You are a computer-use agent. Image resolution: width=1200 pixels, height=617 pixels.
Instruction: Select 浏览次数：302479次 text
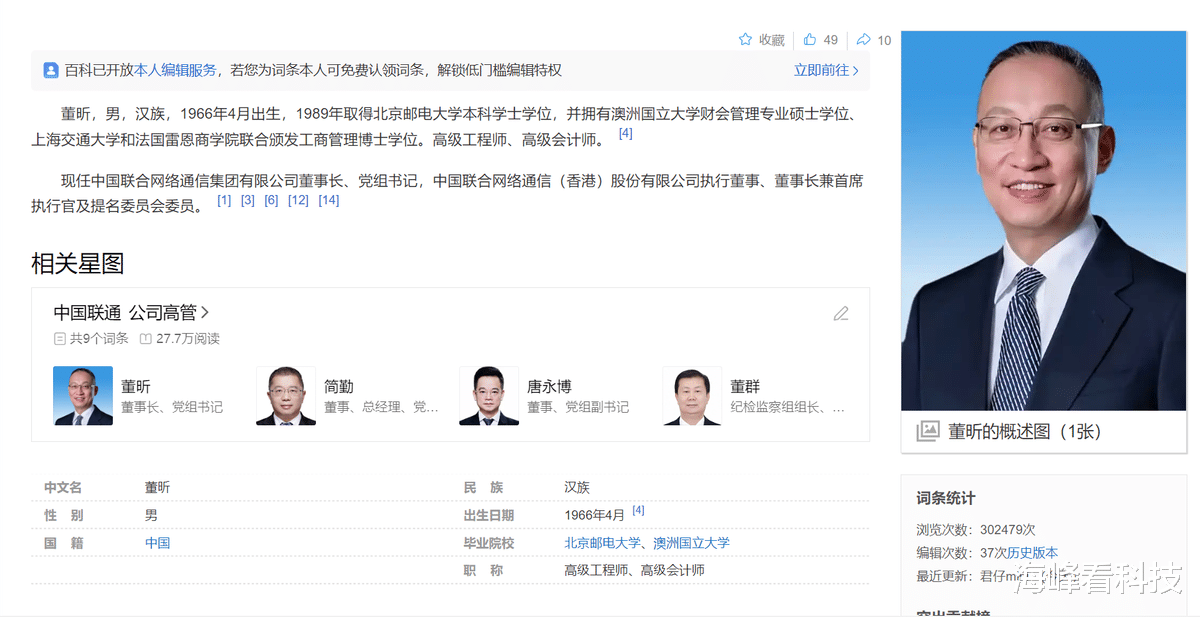(x=976, y=530)
